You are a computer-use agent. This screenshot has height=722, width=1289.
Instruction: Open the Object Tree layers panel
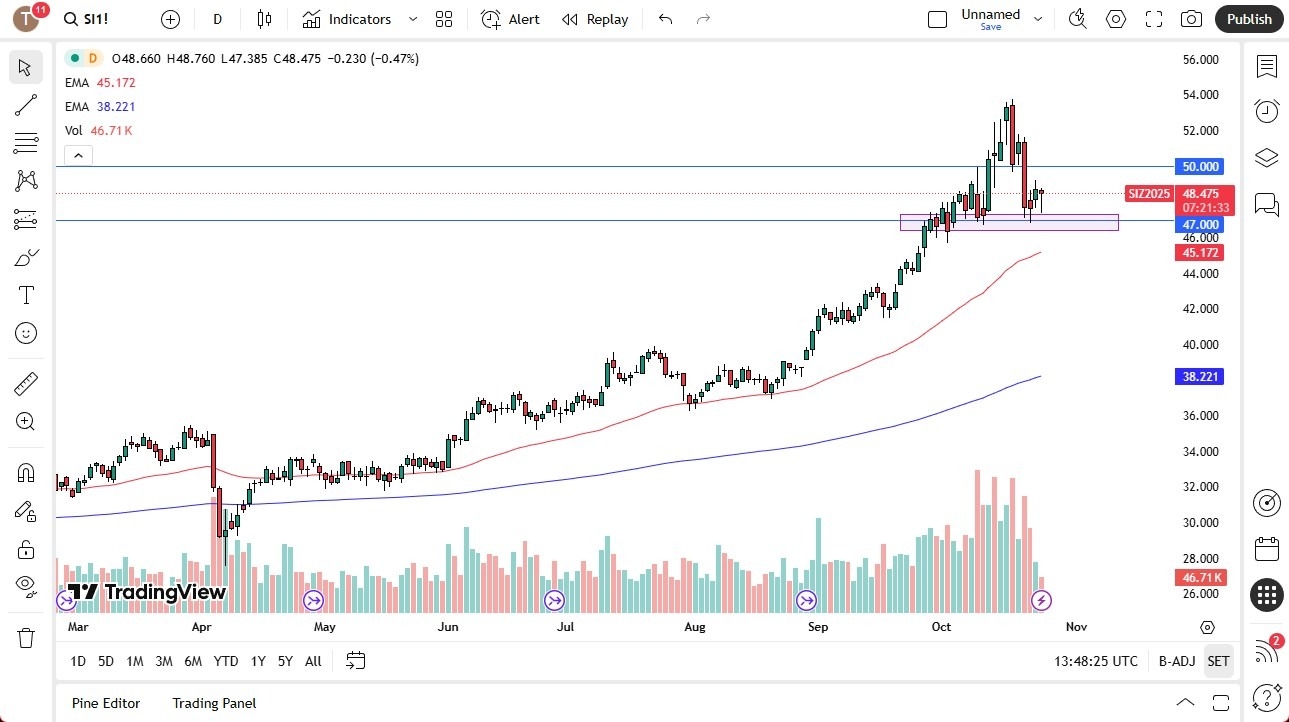(x=1266, y=157)
